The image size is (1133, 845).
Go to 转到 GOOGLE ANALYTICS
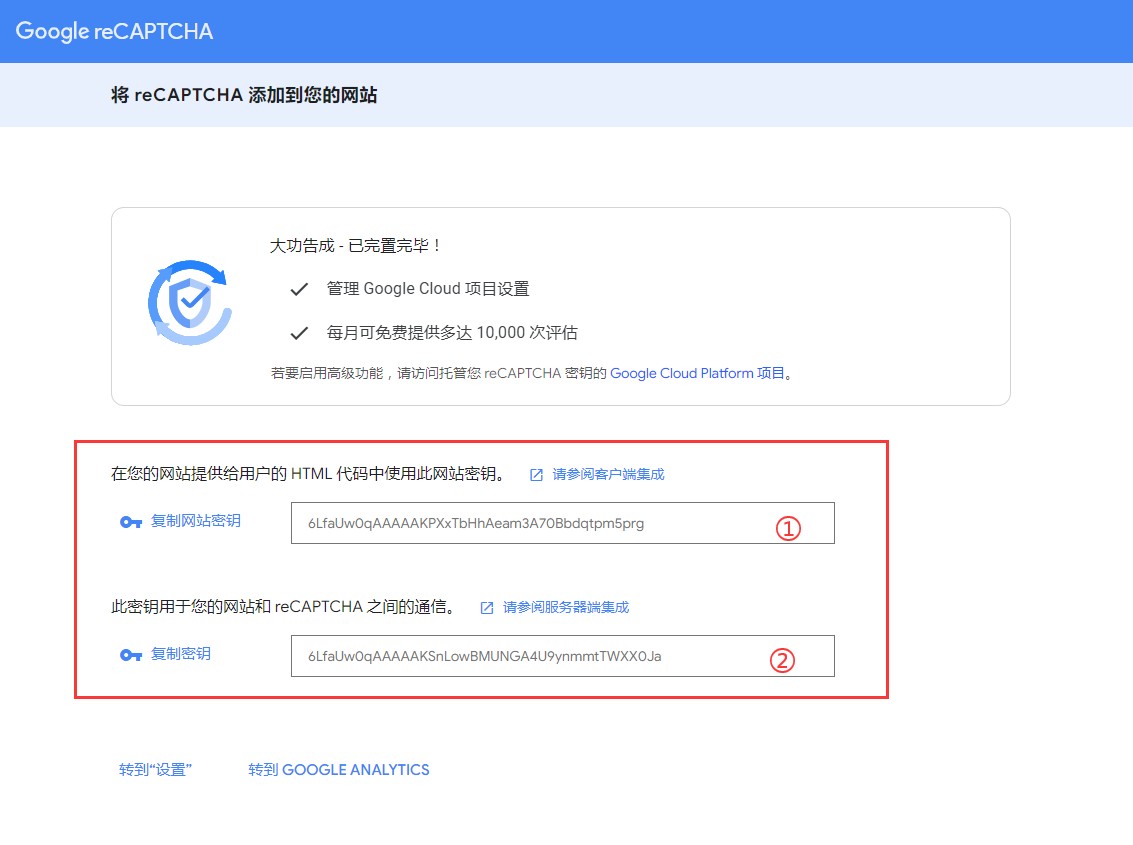pos(339,770)
